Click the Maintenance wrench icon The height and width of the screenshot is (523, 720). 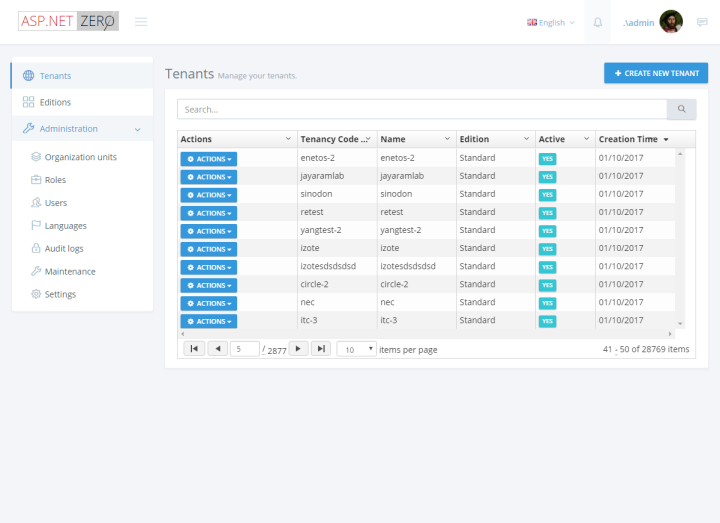(36, 271)
